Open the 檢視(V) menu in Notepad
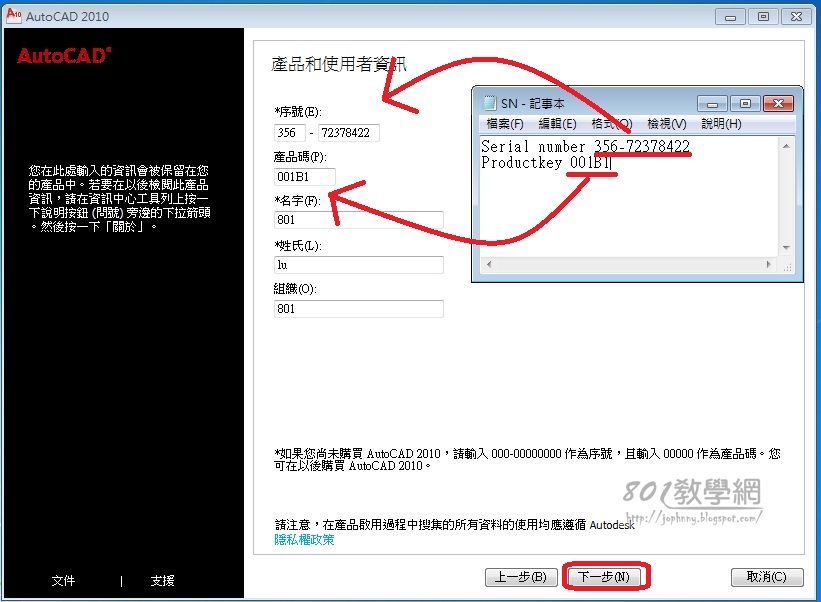The image size is (821, 602). [x=667, y=124]
